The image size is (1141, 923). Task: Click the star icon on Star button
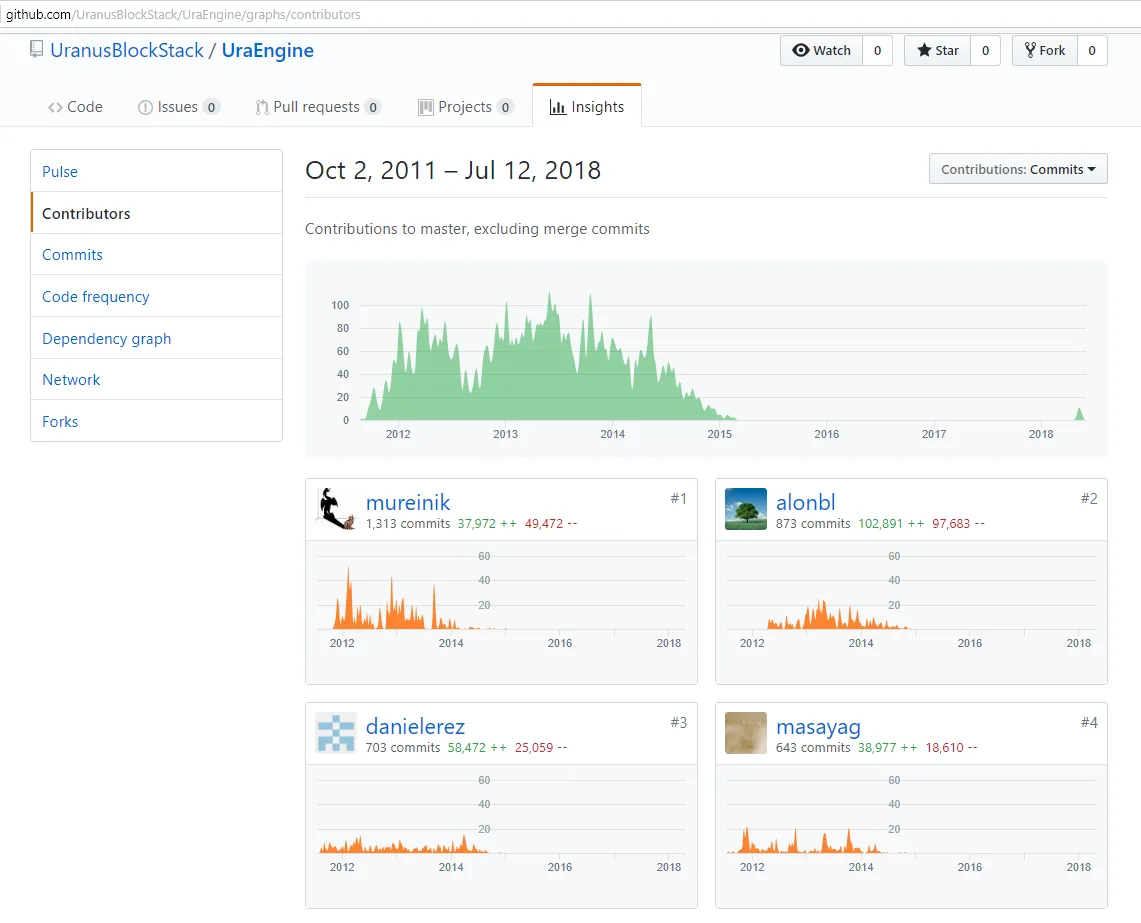tap(924, 50)
